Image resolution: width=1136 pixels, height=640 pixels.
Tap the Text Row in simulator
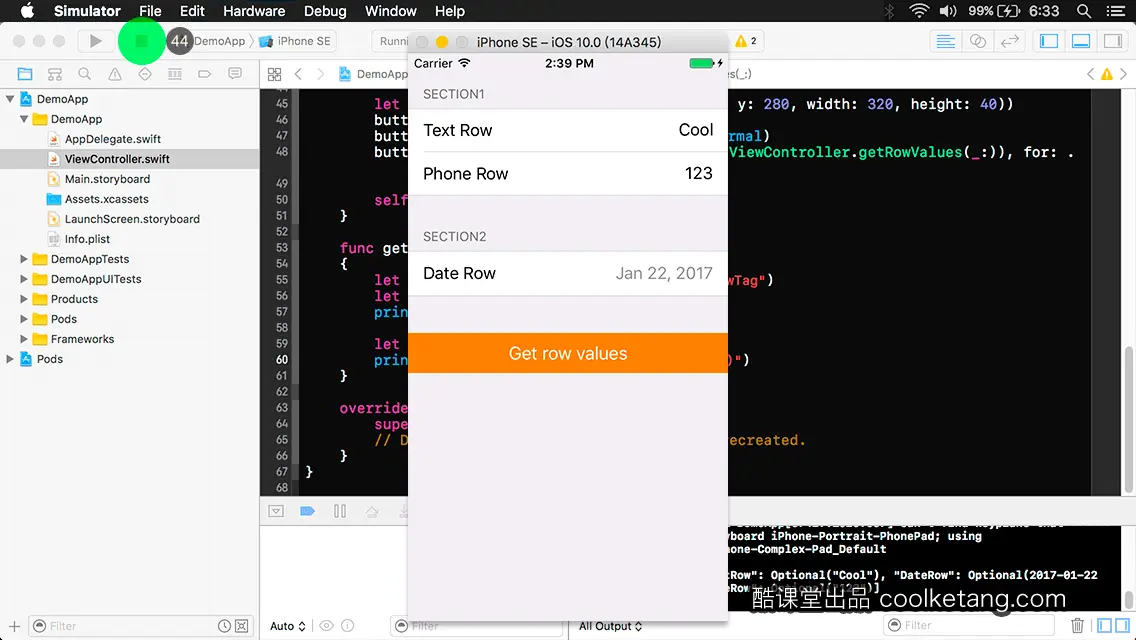568,130
